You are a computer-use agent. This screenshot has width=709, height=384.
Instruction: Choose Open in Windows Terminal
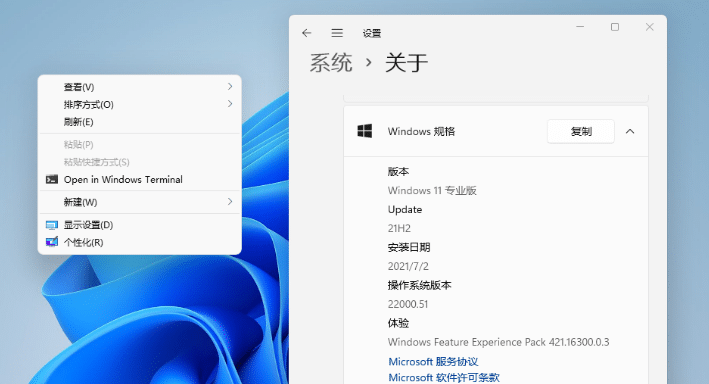click(x=140, y=180)
